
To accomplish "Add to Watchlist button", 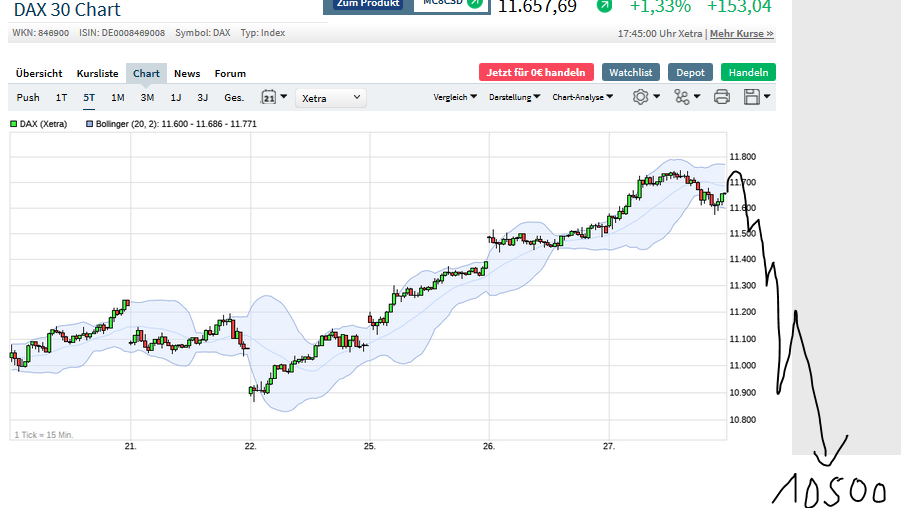I will (631, 72).
